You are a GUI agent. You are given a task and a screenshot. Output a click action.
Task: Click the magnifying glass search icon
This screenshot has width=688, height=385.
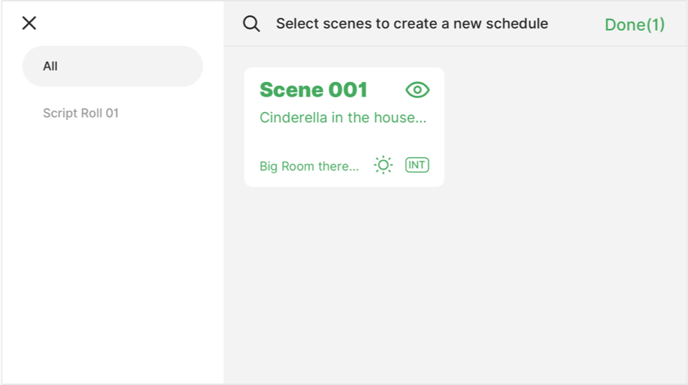point(251,24)
